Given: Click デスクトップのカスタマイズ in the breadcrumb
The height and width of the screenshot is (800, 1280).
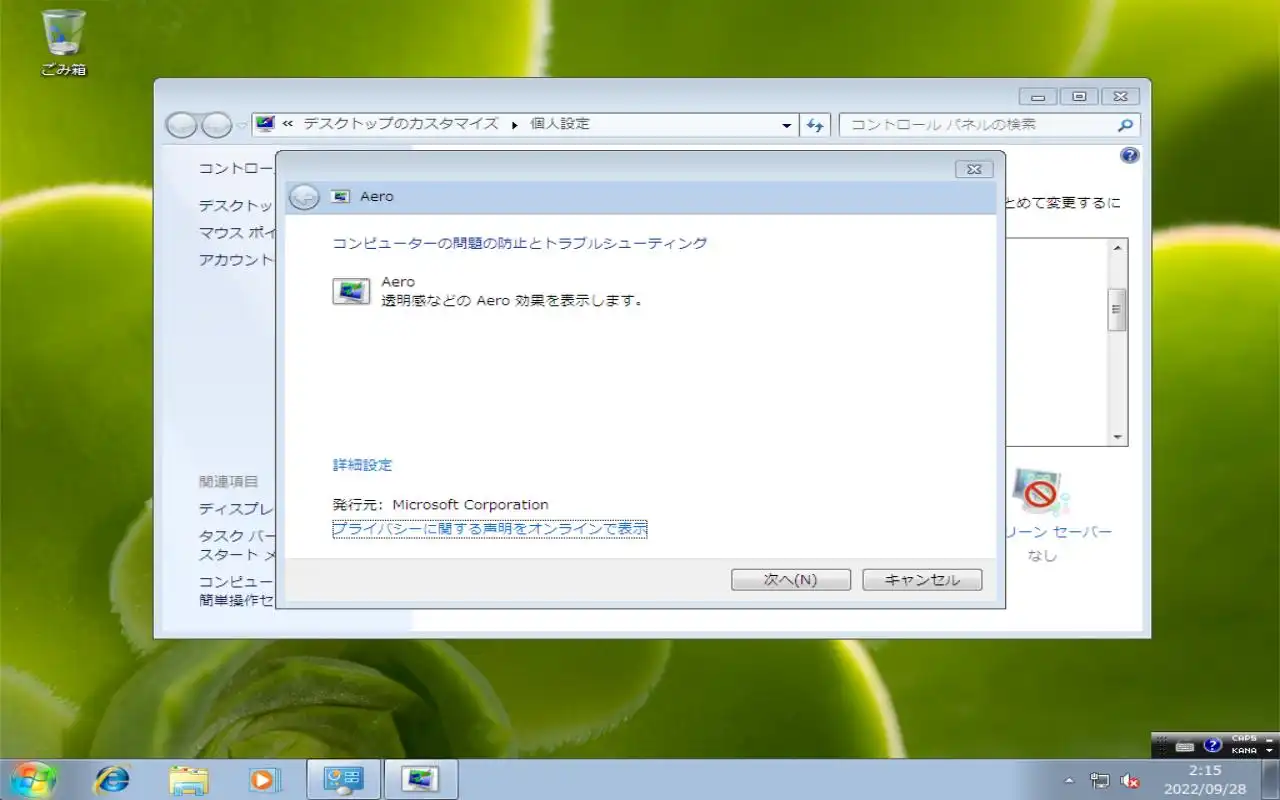Looking at the screenshot, I should (x=401, y=124).
